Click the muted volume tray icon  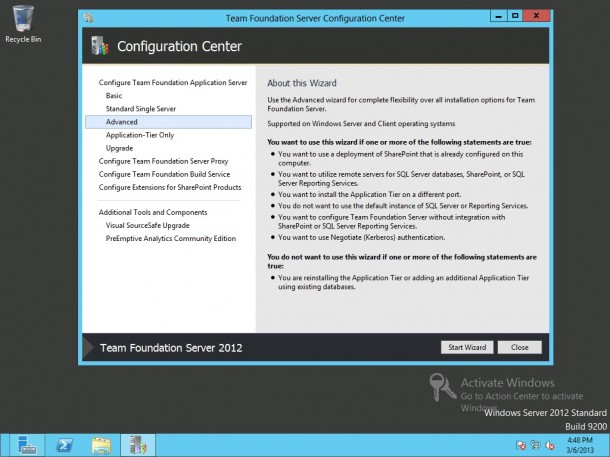[x=550, y=445]
